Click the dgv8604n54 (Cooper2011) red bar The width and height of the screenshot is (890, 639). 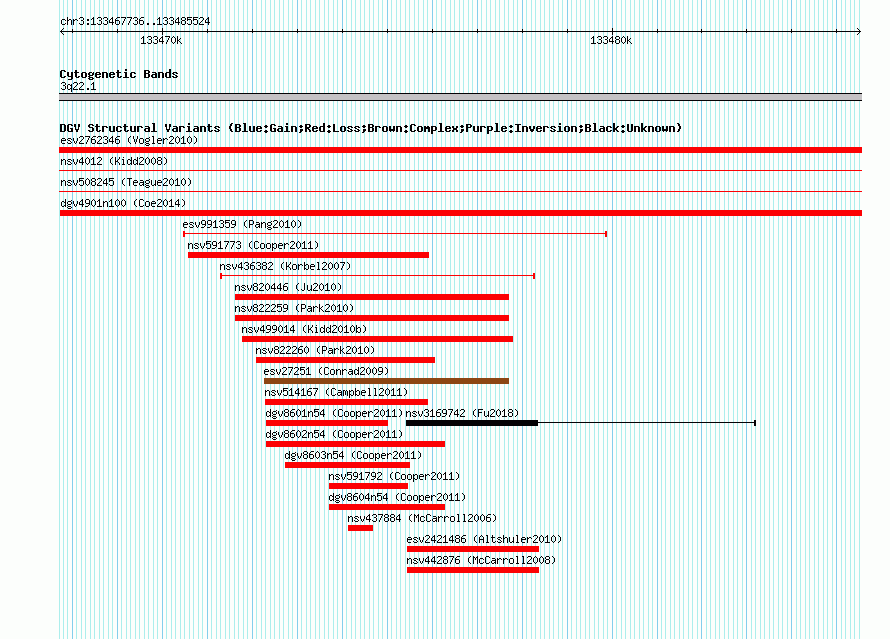387,507
